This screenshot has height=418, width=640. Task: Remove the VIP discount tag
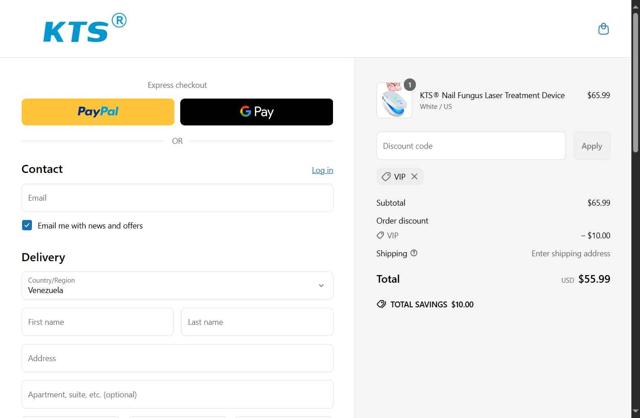tap(415, 176)
